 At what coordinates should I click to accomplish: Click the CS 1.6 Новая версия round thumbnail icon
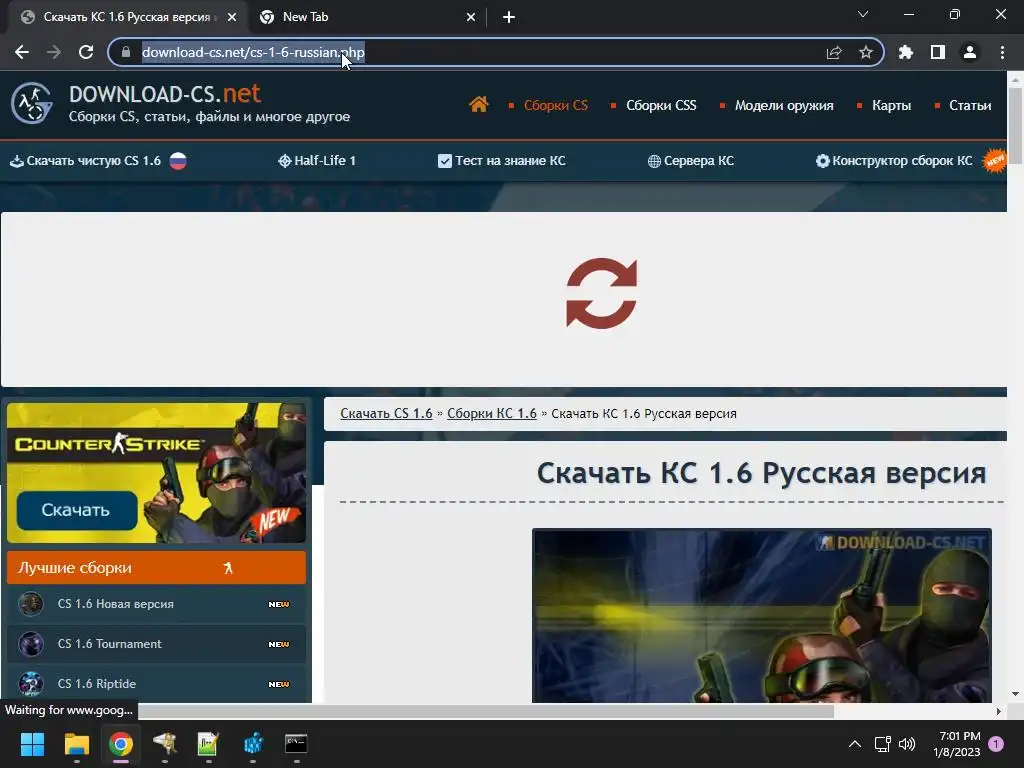31,604
